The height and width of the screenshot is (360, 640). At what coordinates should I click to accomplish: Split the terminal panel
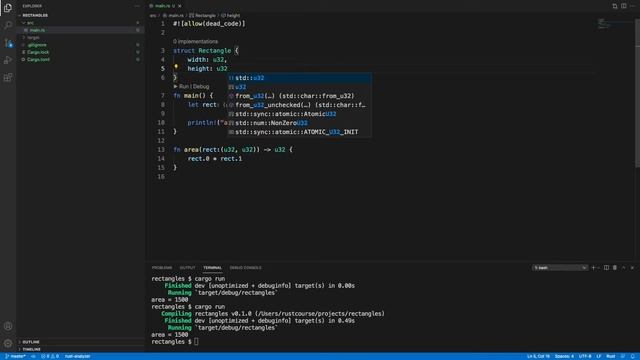[x=606, y=268]
